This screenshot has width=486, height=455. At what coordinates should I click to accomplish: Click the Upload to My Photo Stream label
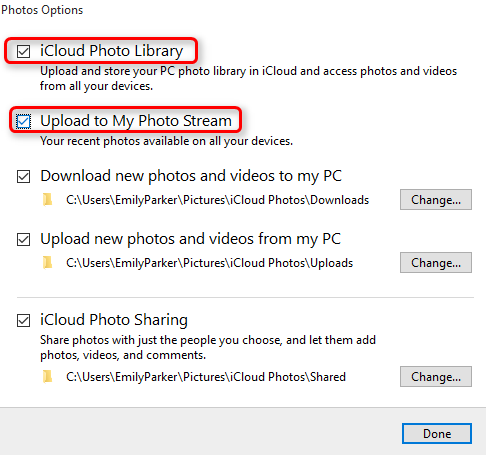click(136, 121)
